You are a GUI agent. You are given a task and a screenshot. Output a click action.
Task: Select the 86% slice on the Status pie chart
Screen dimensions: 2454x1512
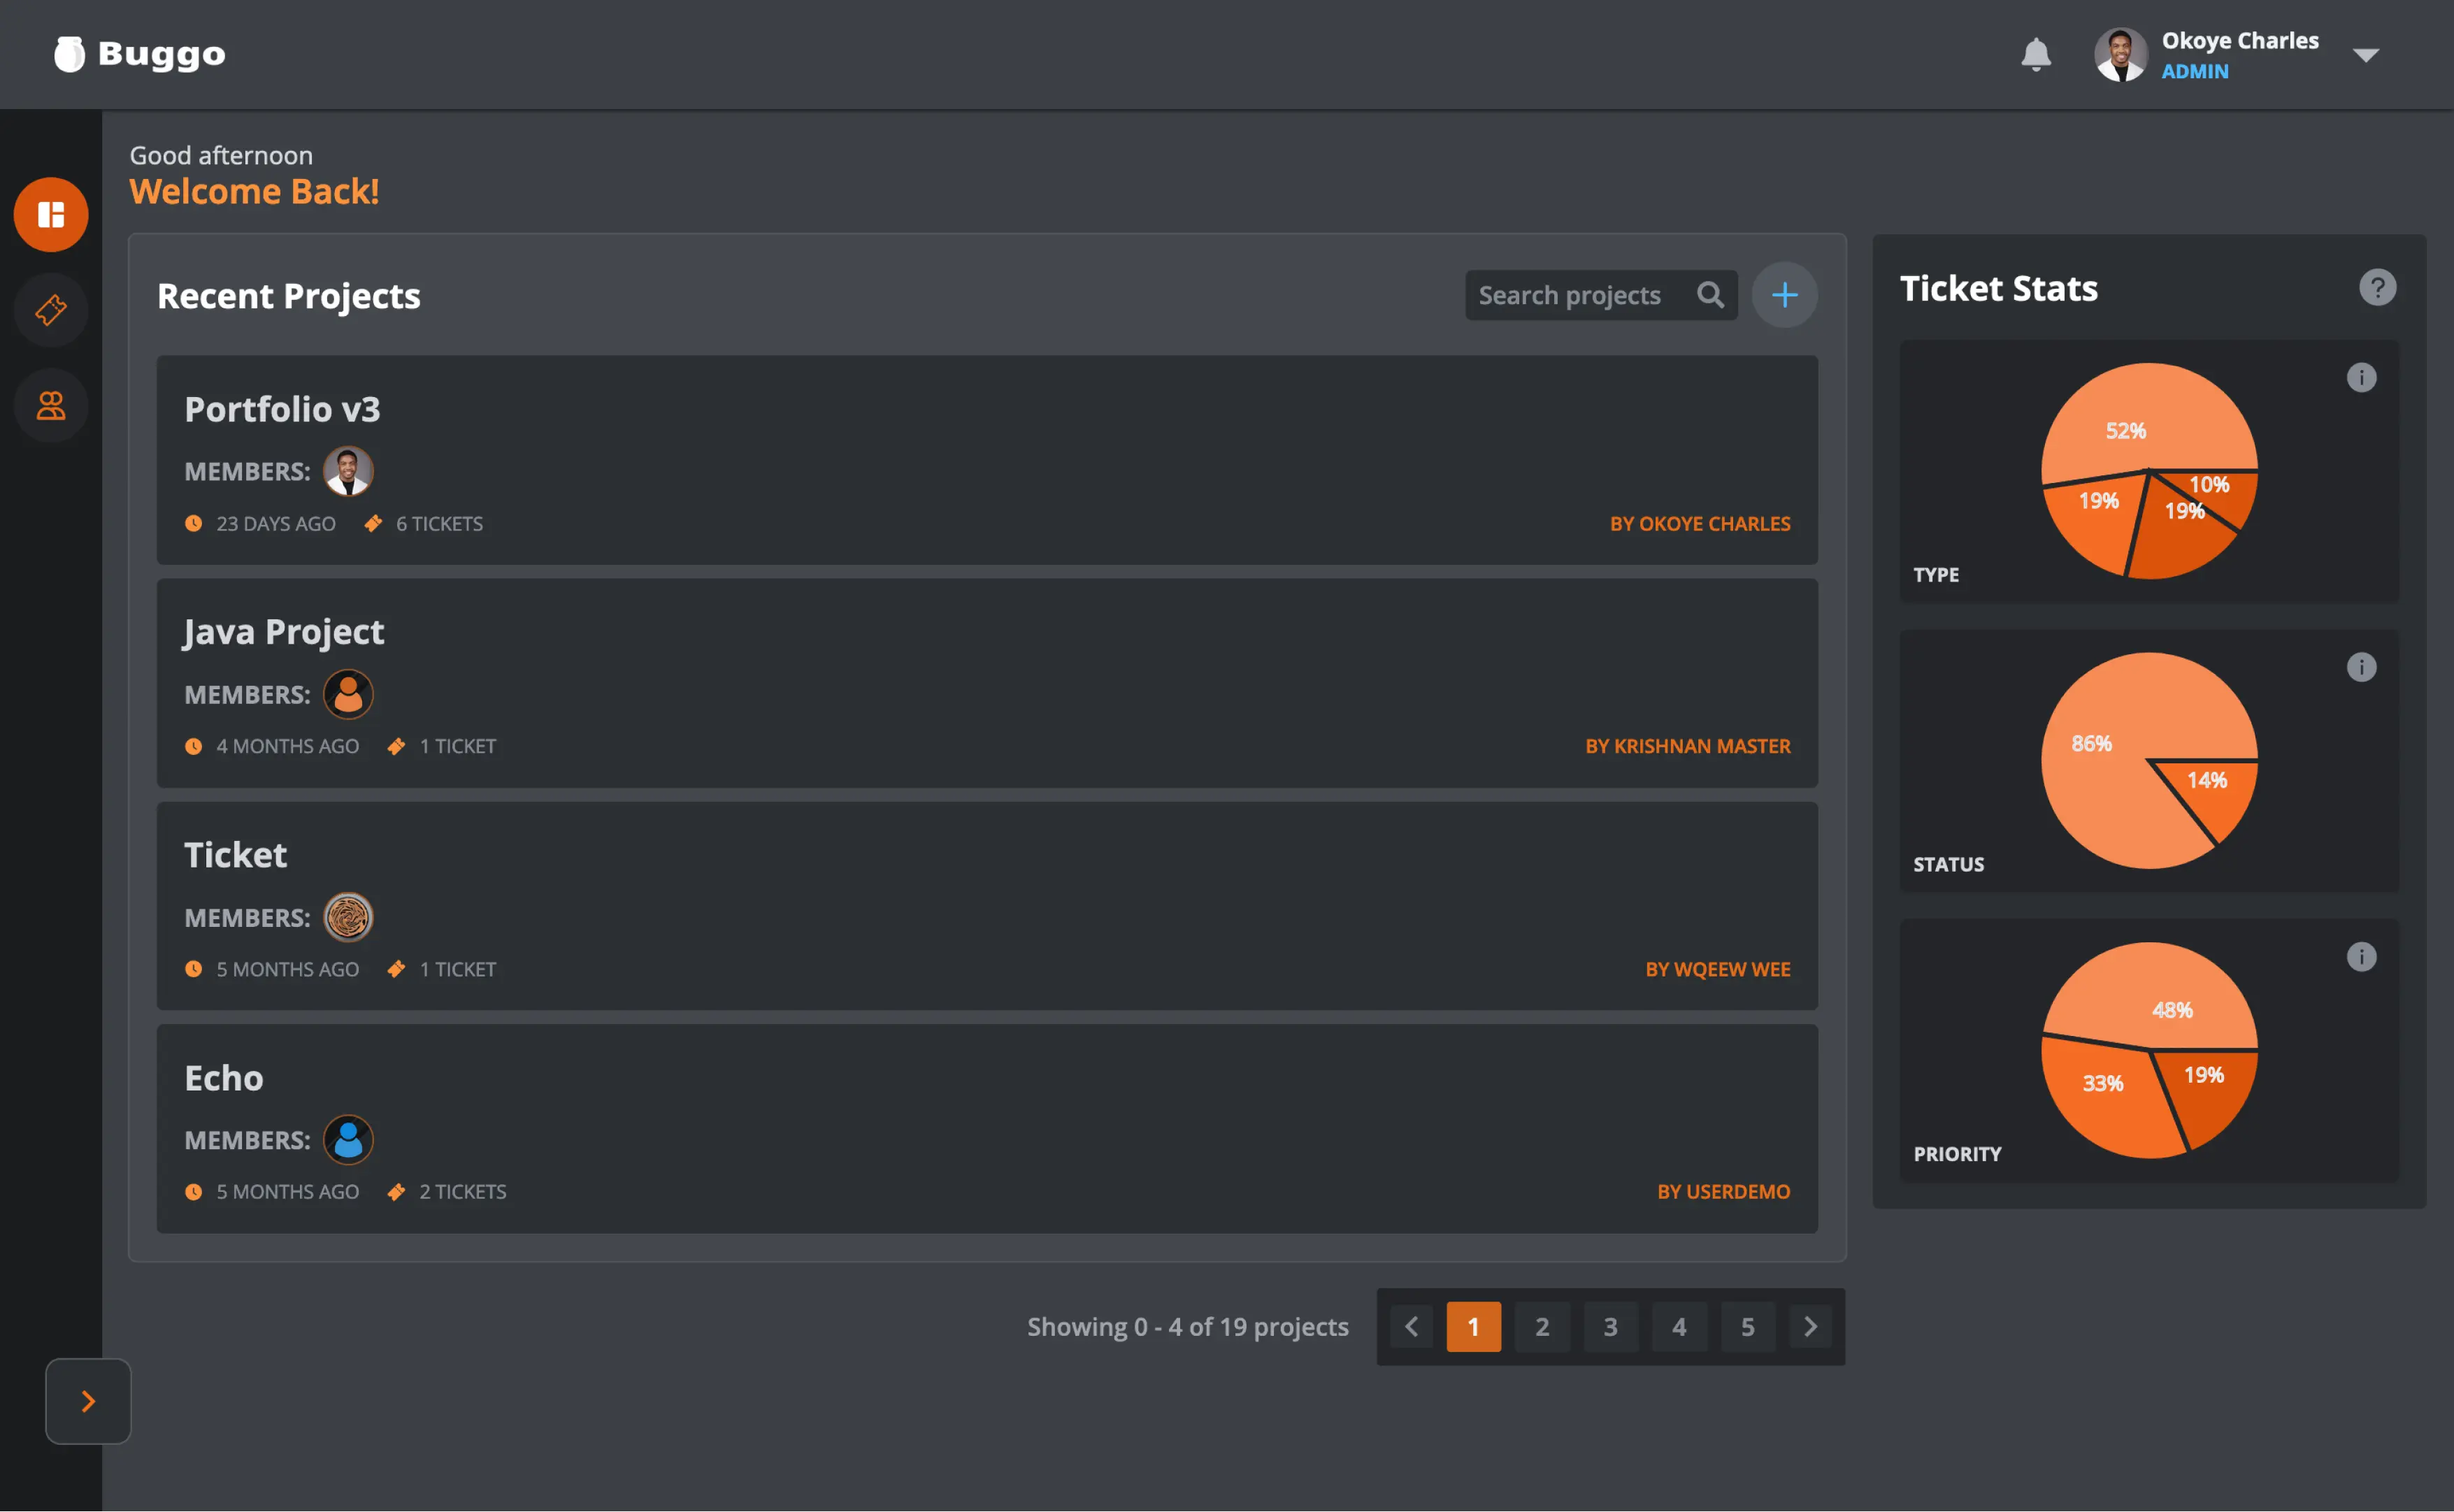(x=2090, y=744)
